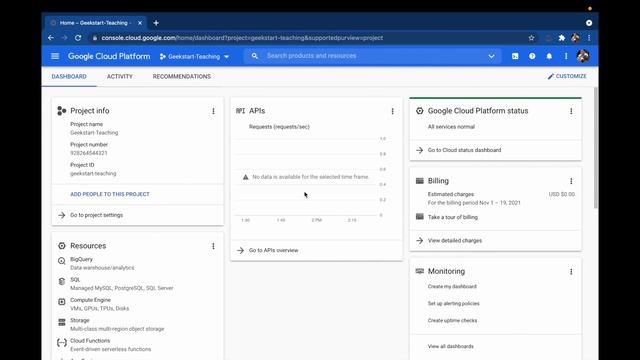
Task: Click the browser address bar URL
Action: pyautogui.click(x=242, y=38)
